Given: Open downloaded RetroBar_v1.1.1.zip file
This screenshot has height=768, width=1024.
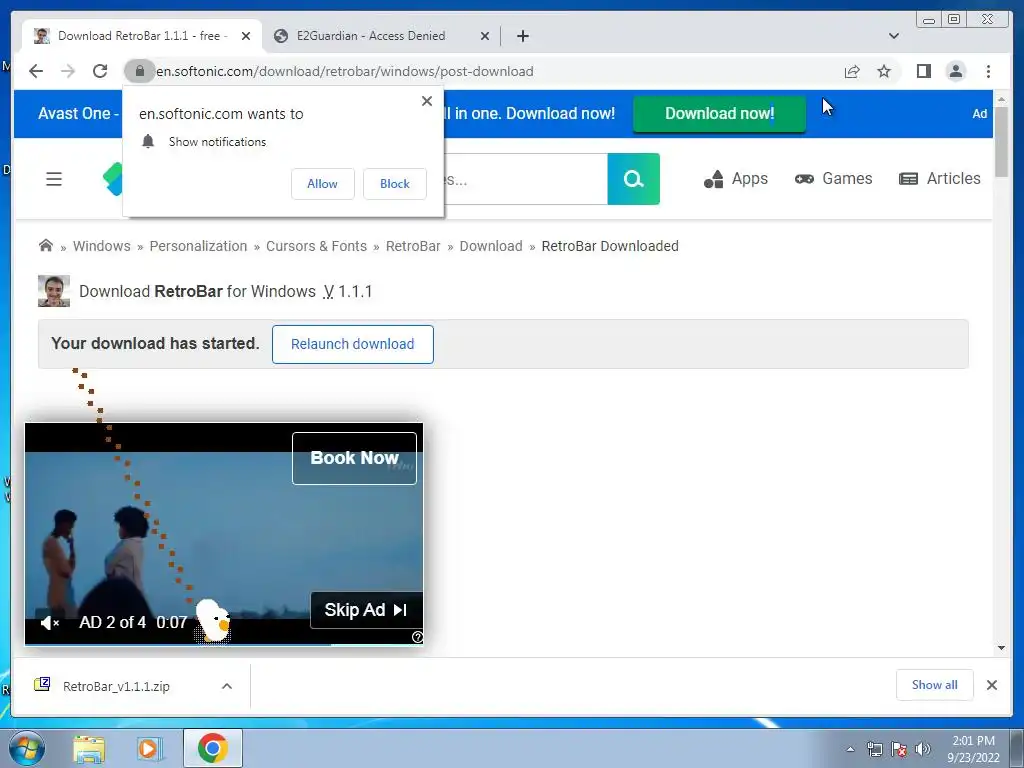Looking at the screenshot, I should 116,686.
